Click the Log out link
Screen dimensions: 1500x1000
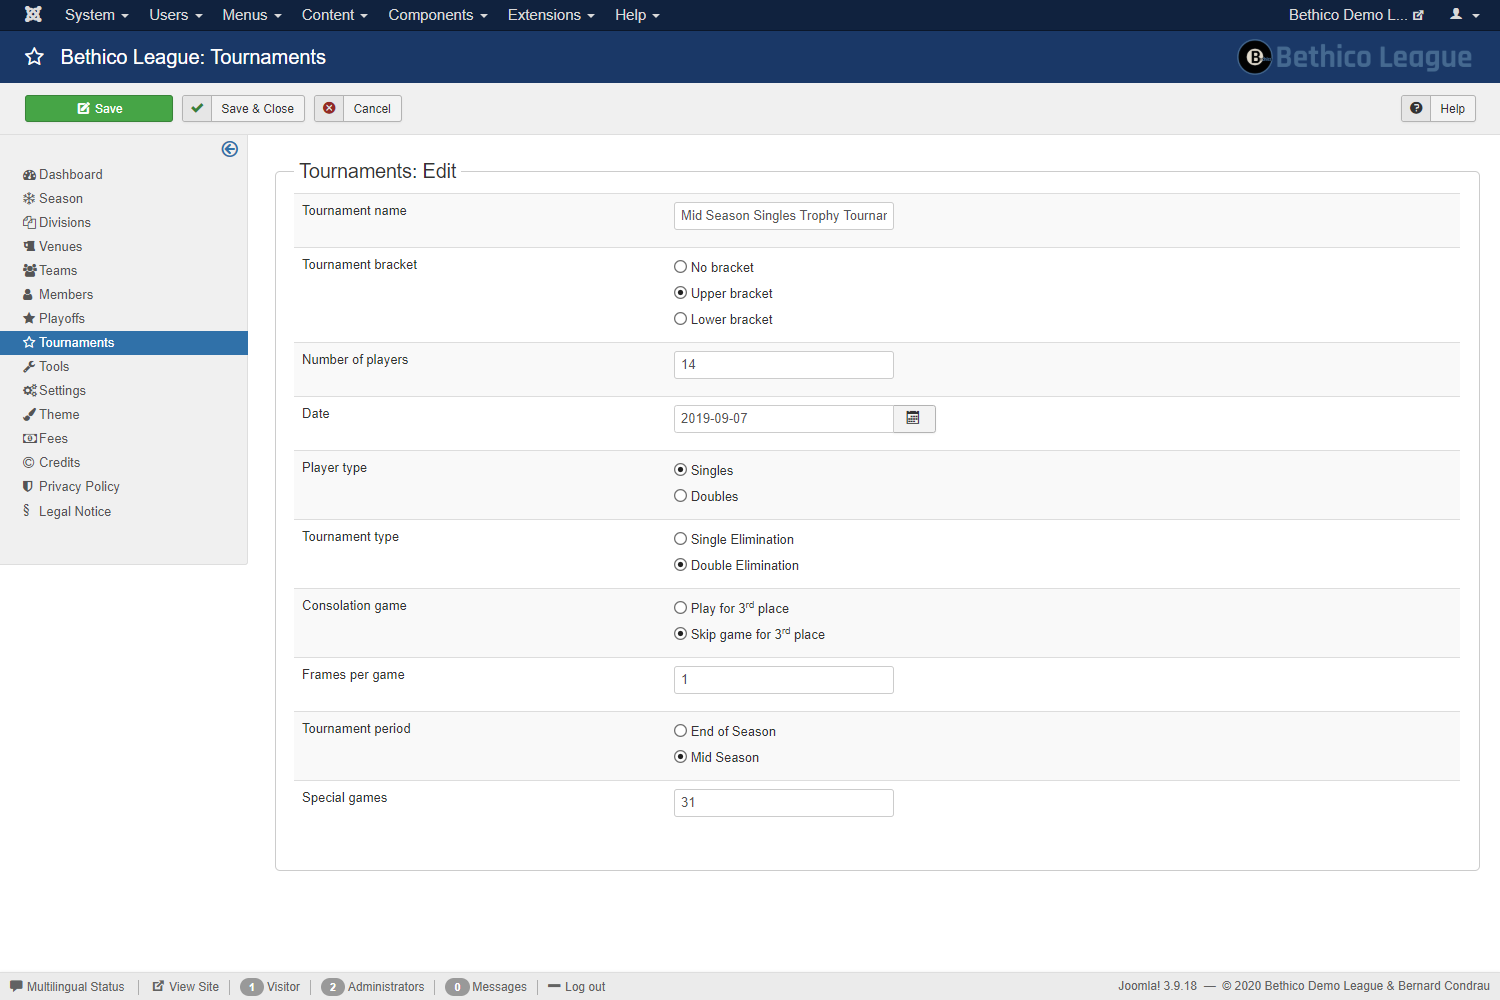click(584, 987)
